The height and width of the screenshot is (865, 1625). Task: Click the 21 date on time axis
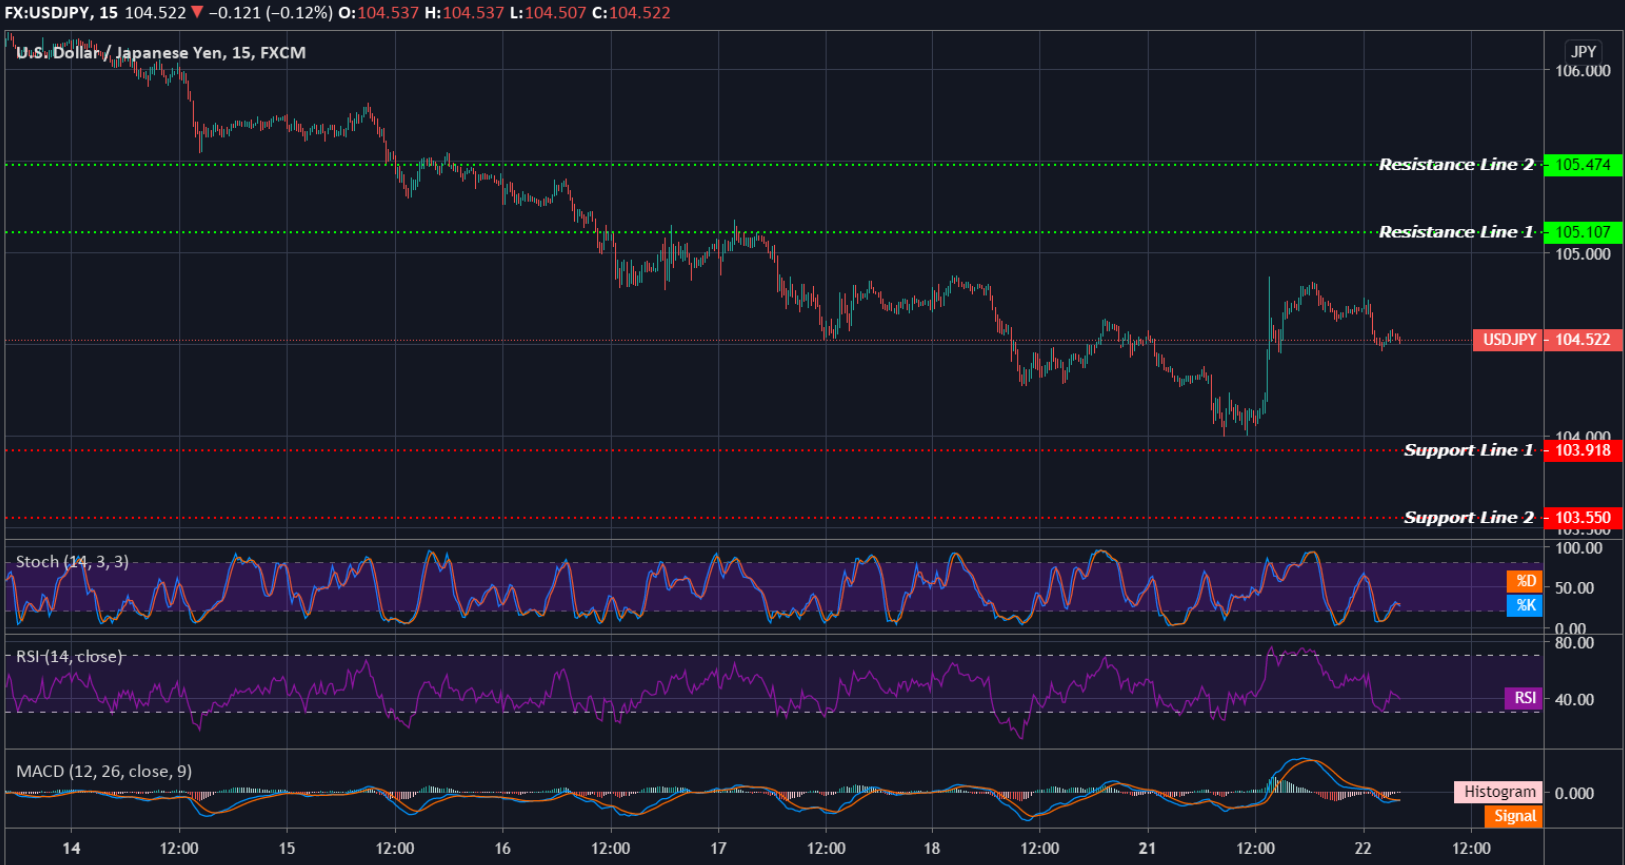[x=1147, y=848]
